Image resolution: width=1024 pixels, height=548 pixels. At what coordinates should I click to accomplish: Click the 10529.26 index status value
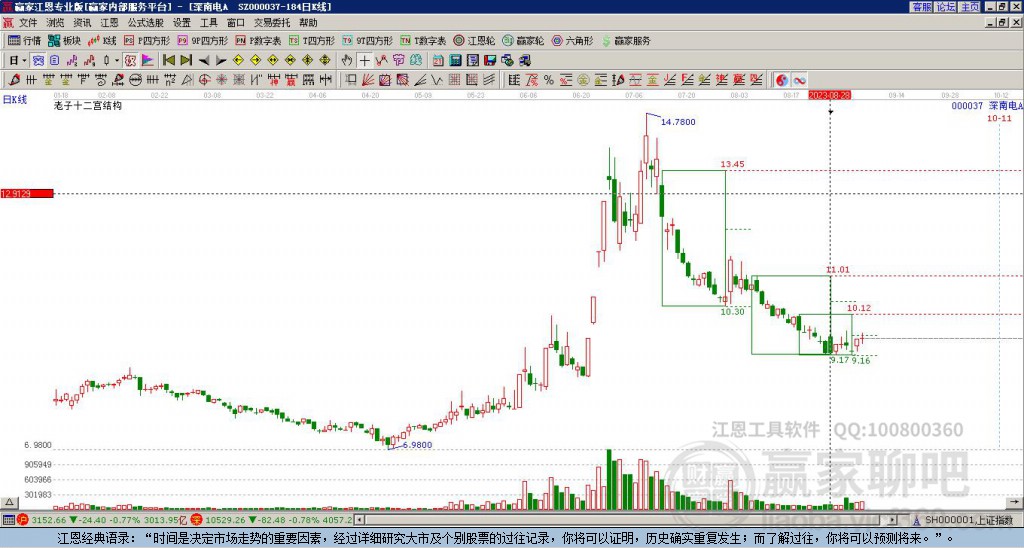[223, 520]
